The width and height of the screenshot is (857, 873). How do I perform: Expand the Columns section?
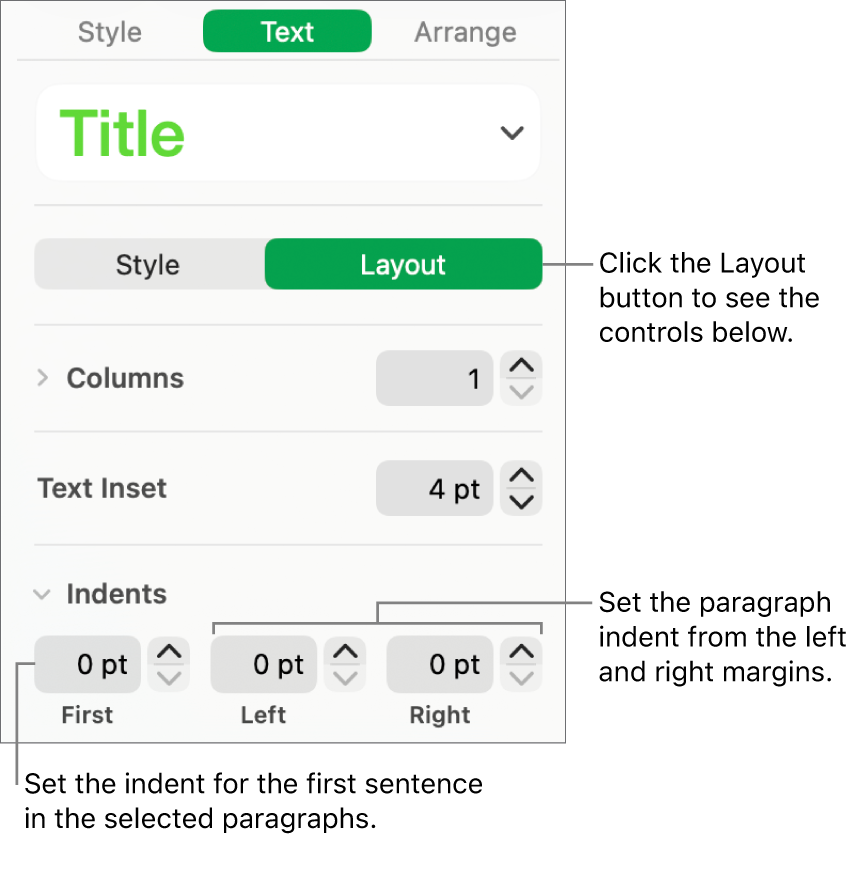(x=41, y=378)
